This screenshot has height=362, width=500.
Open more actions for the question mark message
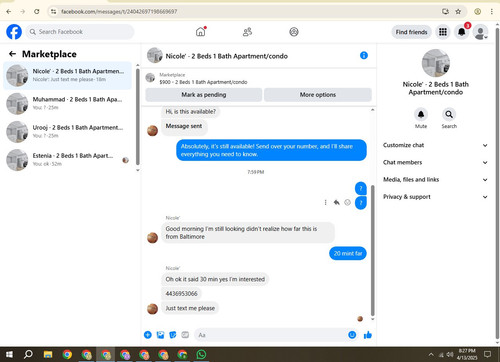click(x=325, y=202)
